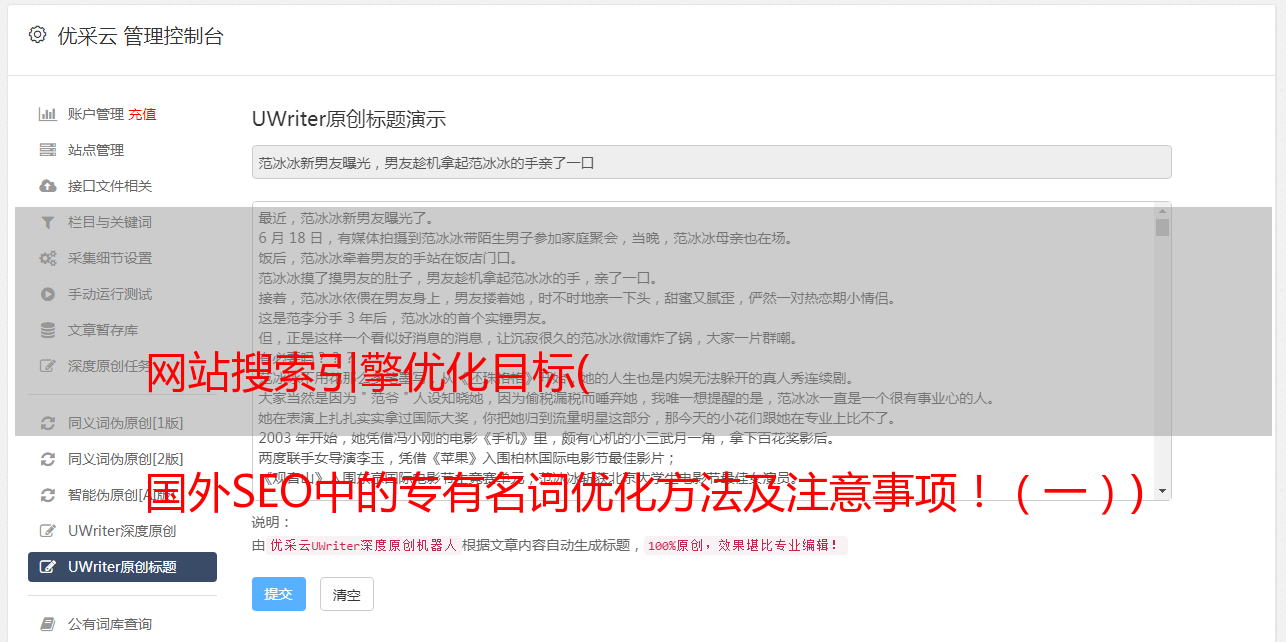Click the cloud upload icon for 接口文件相关
1286x642 pixels.
[47, 186]
